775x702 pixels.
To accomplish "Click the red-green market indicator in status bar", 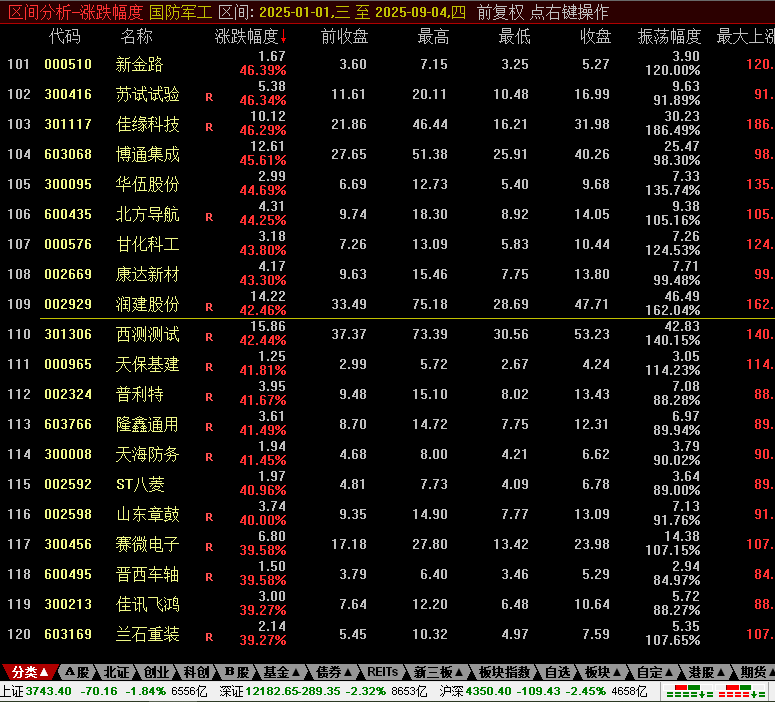I will point(714,691).
